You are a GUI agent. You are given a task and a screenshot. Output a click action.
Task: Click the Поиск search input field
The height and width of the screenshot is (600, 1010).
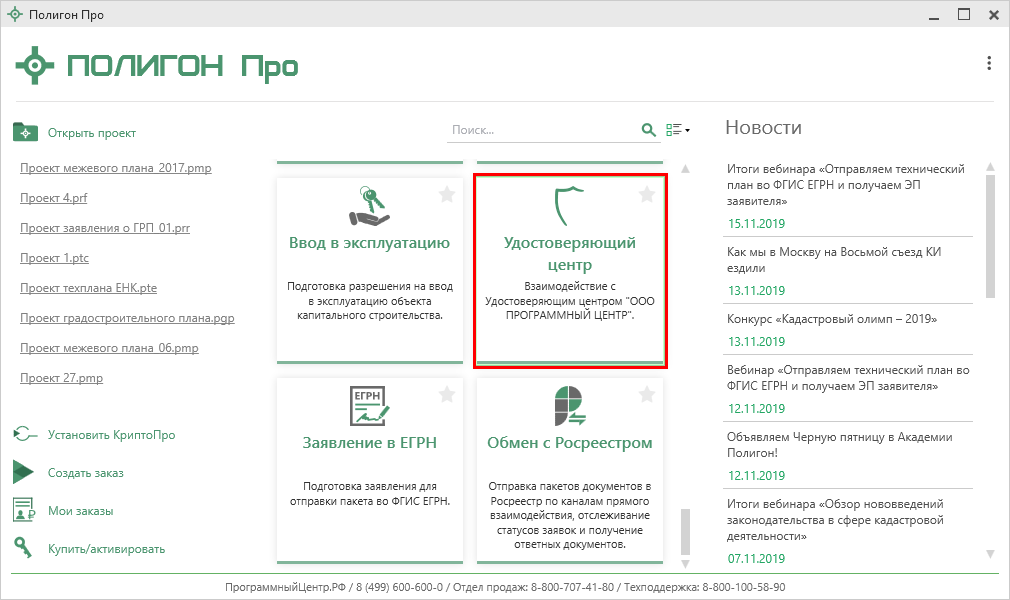tap(540, 130)
